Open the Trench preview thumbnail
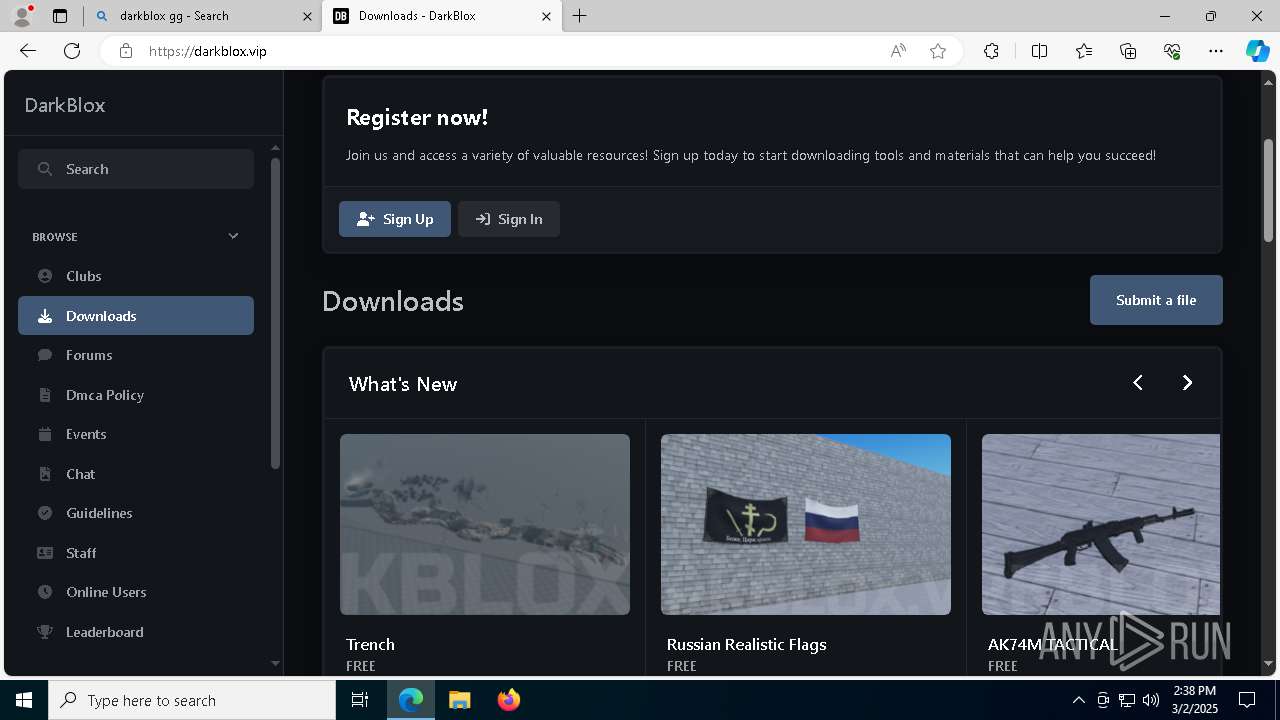The image size is (1280, 720). [485, 524]
